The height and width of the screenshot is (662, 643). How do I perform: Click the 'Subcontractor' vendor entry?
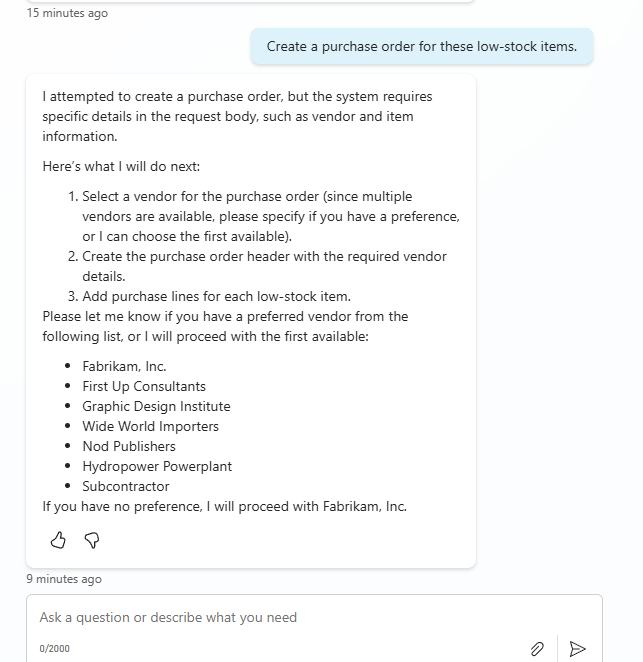(x=126, y=486)
